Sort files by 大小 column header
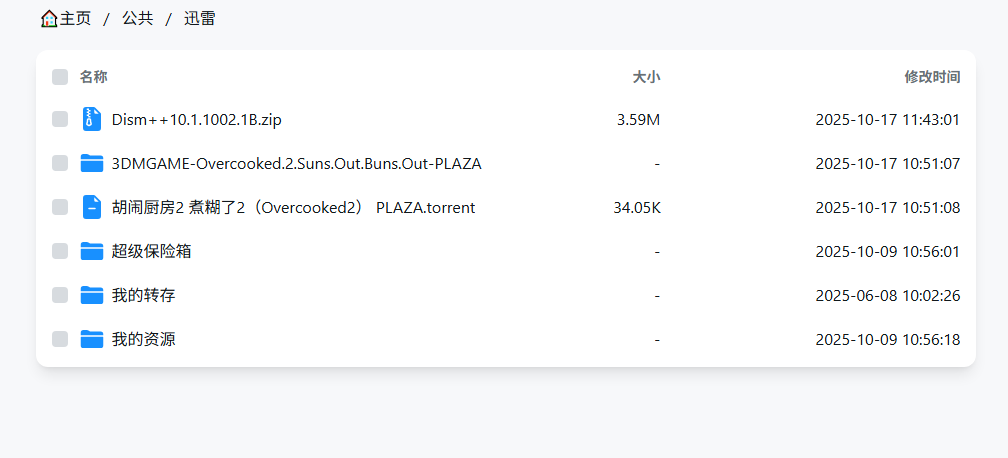Viewport: 1008px width, 458px height. 646,77
